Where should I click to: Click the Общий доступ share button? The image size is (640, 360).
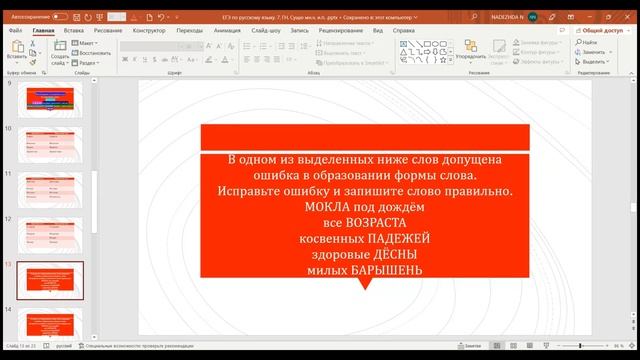click(x=603, y=31)
